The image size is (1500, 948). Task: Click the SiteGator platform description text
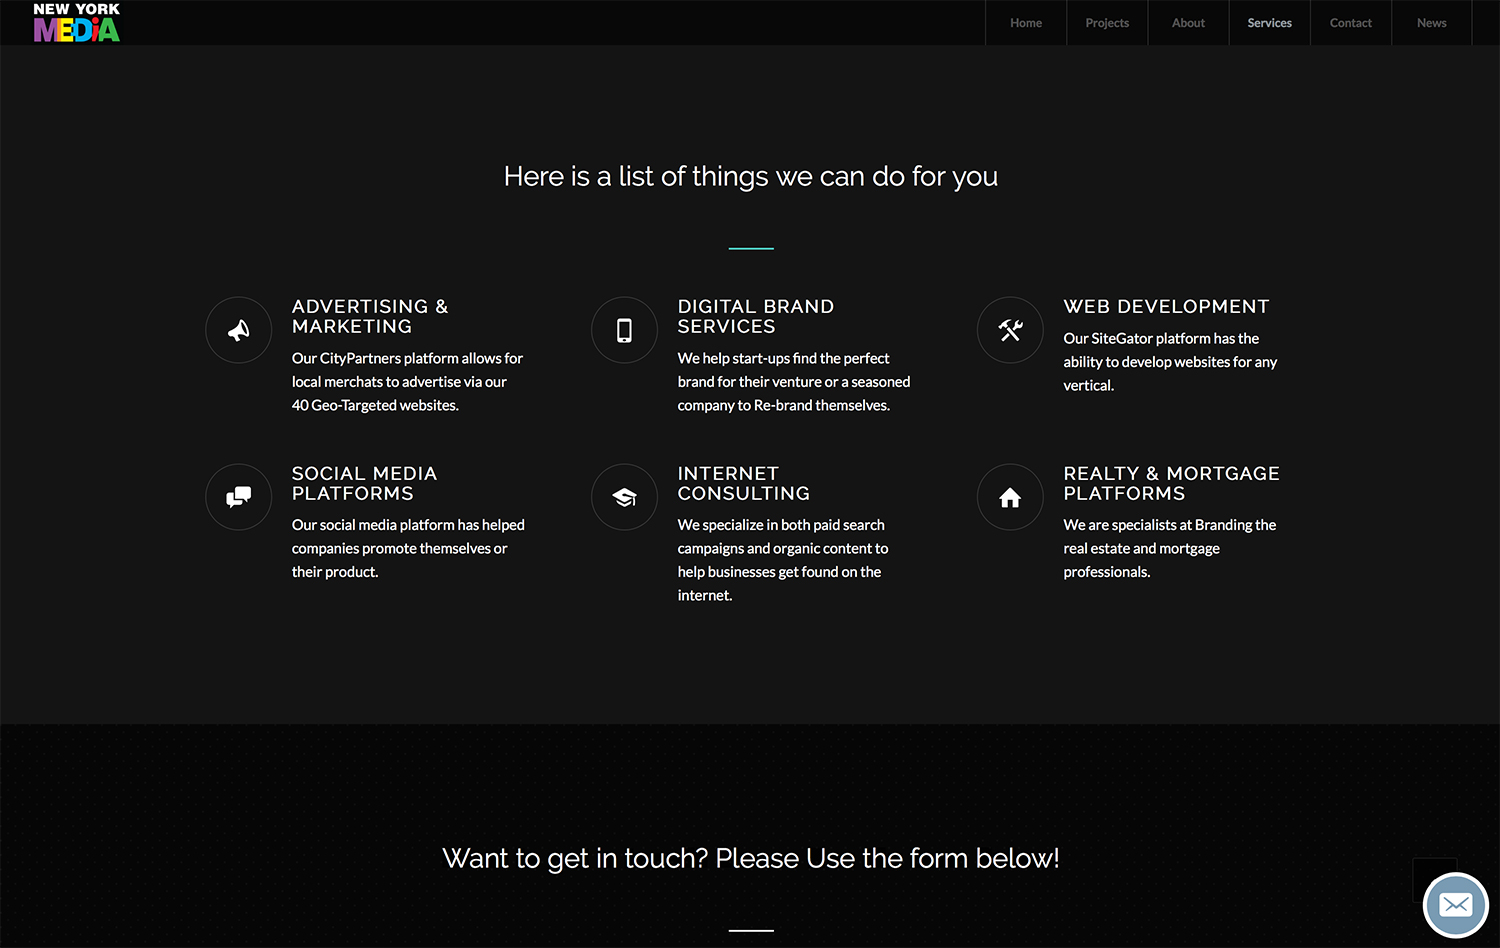pyautogui.click(x=1170, y=362)
